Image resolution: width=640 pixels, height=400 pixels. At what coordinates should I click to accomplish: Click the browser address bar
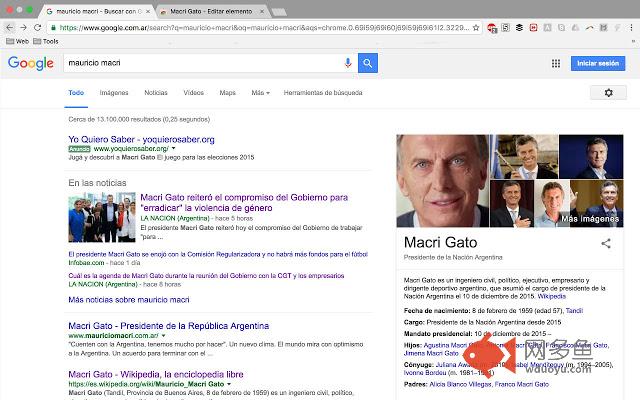click(x=264, y=28)
